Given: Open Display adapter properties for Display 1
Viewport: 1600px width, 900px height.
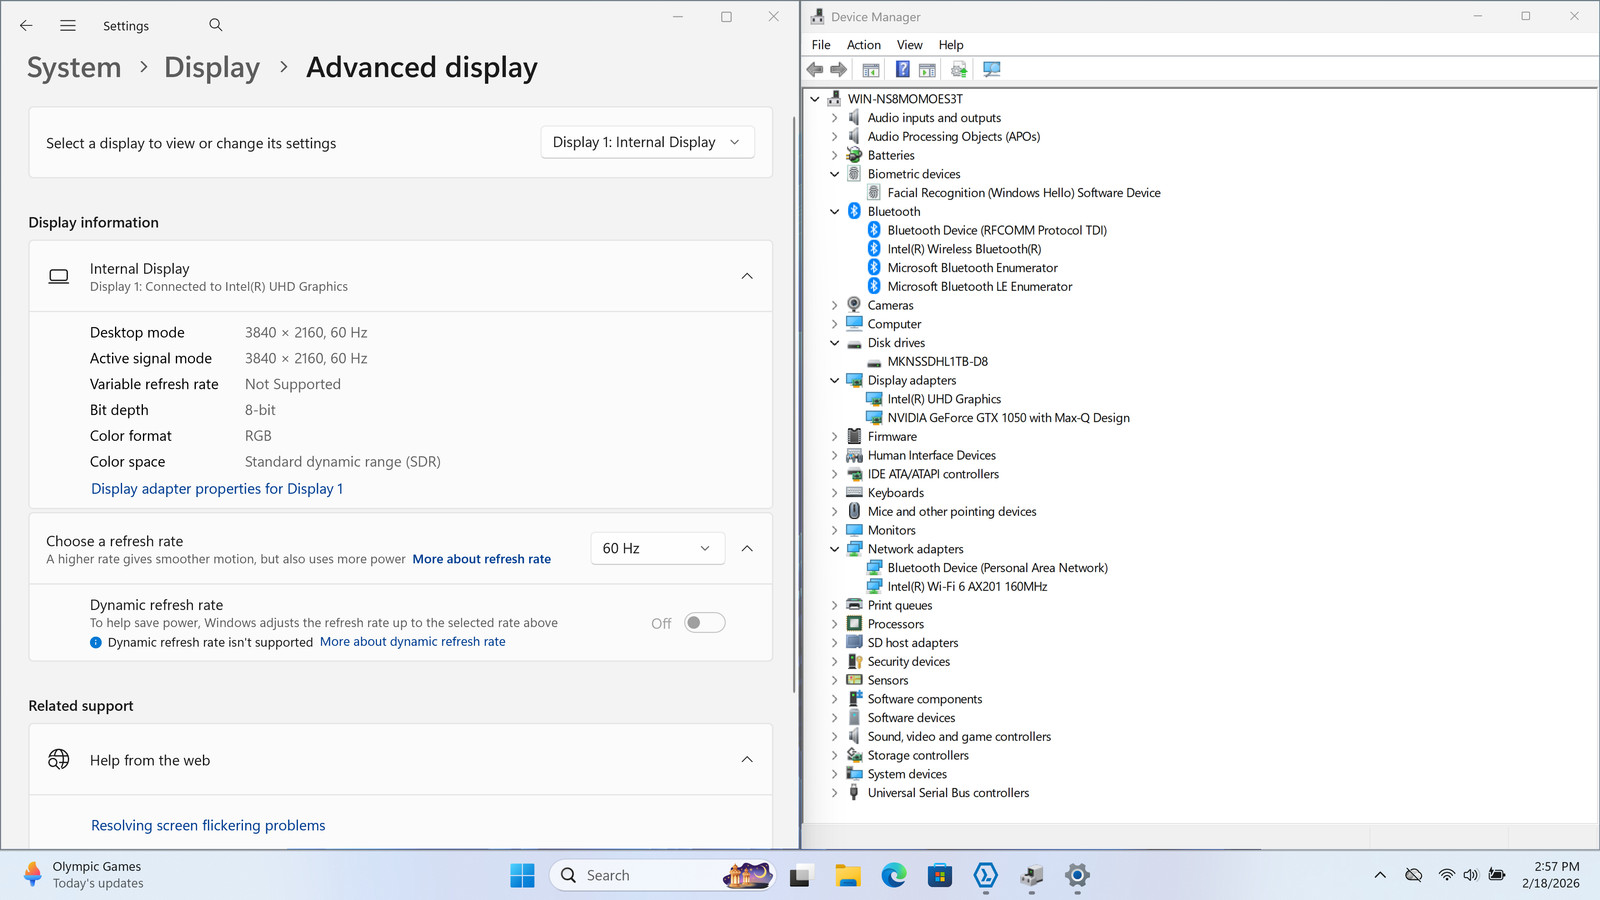Looking at the screenshot, I should [217, 489].
